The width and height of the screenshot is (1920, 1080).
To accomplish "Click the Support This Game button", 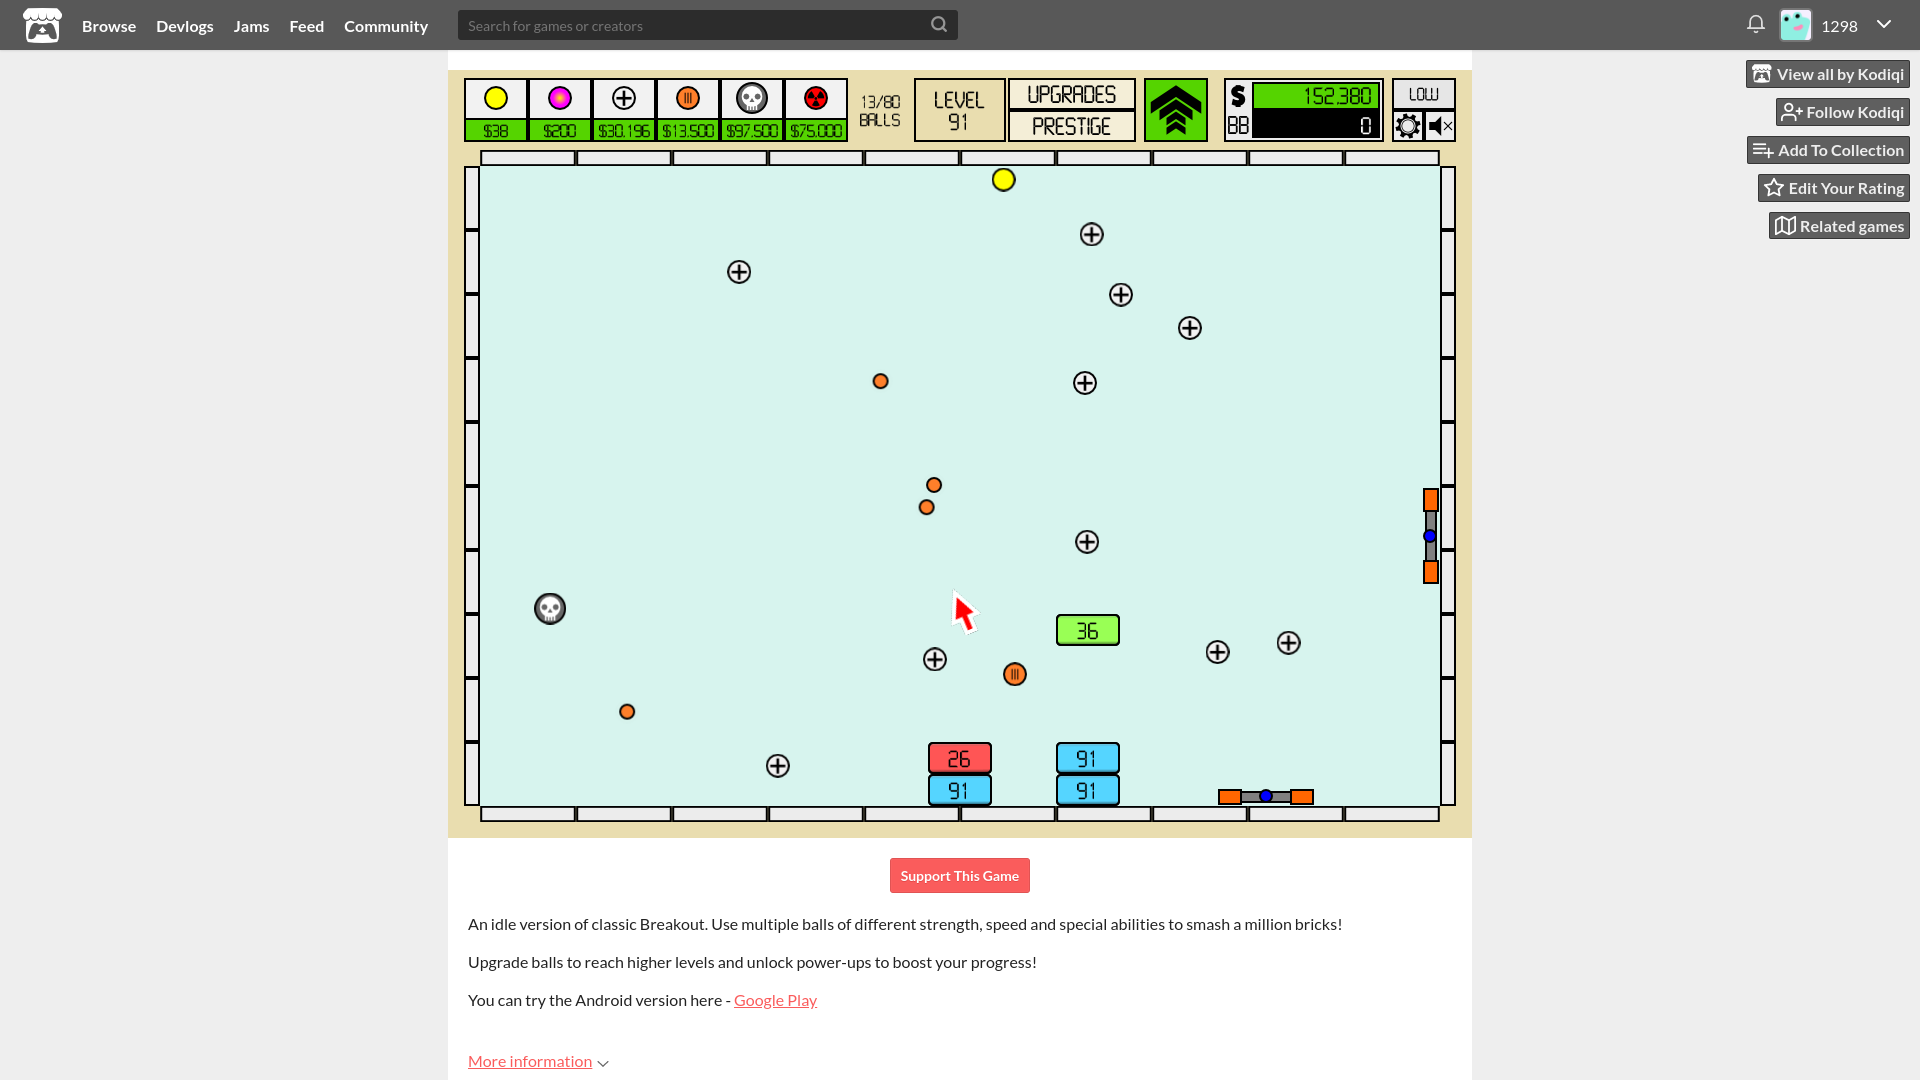I will [x=960, y=874].
